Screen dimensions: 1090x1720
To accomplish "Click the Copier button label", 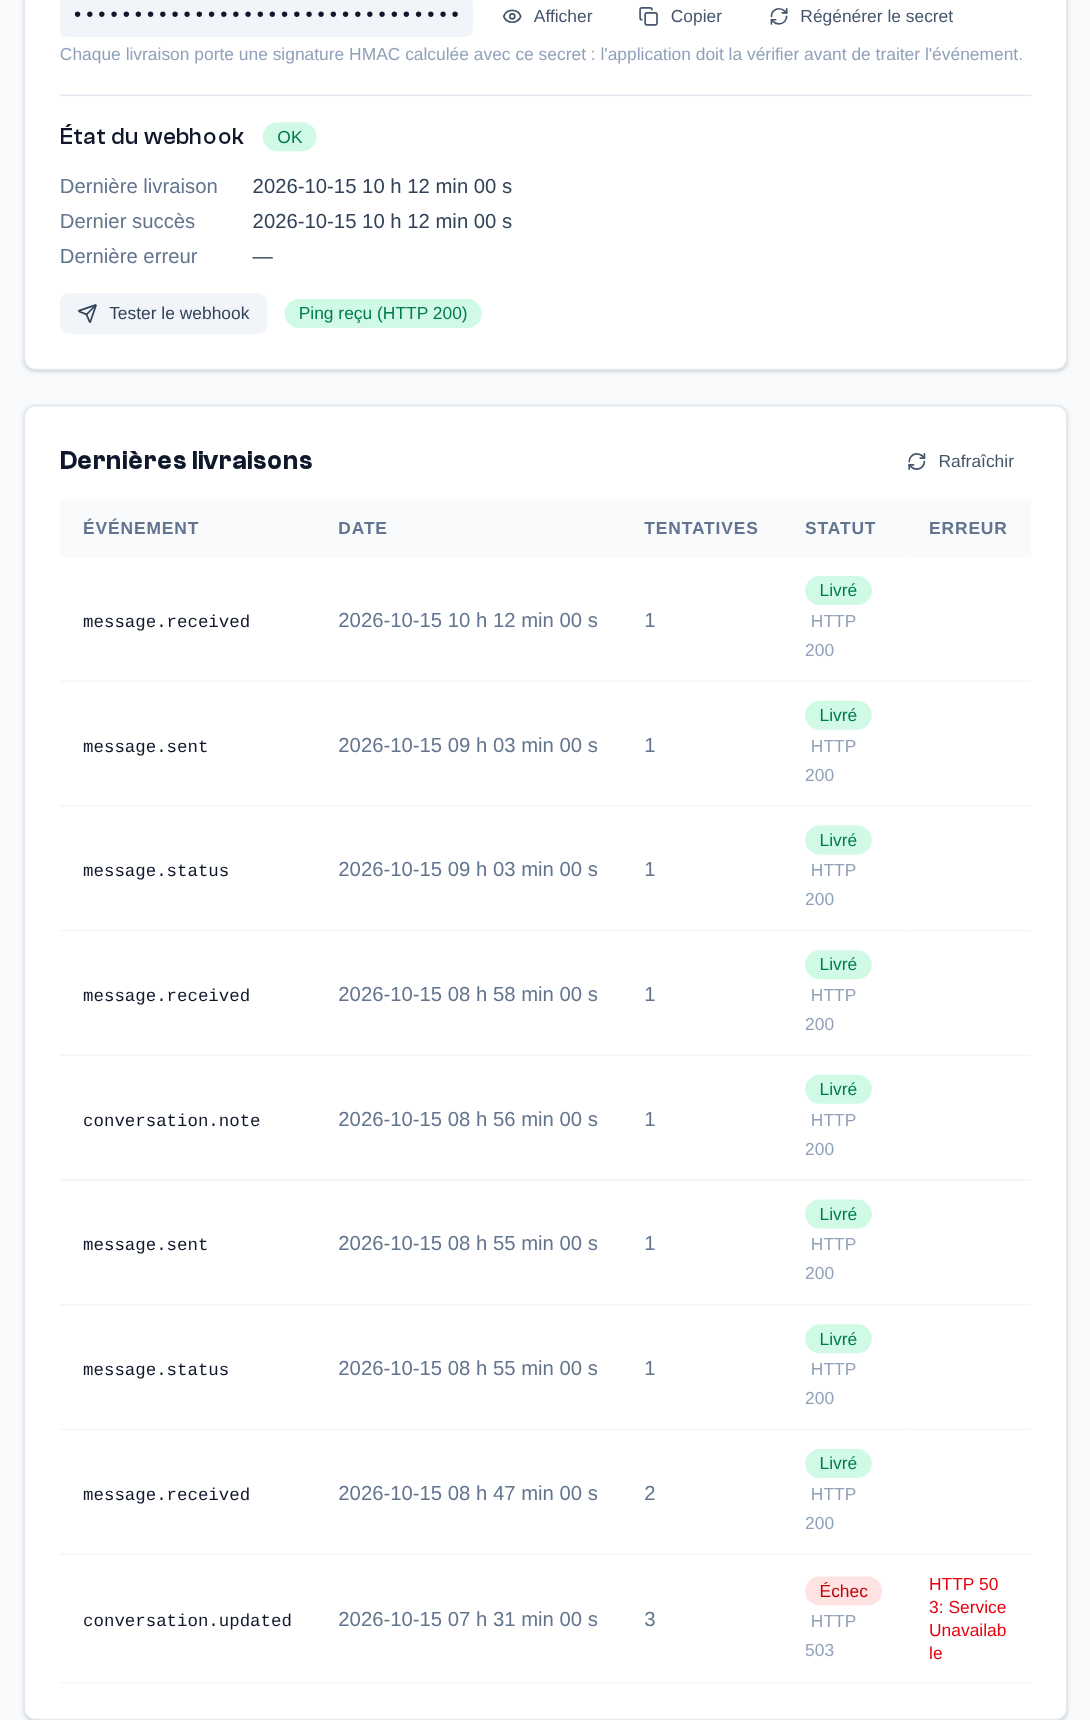I will (696, 17).
